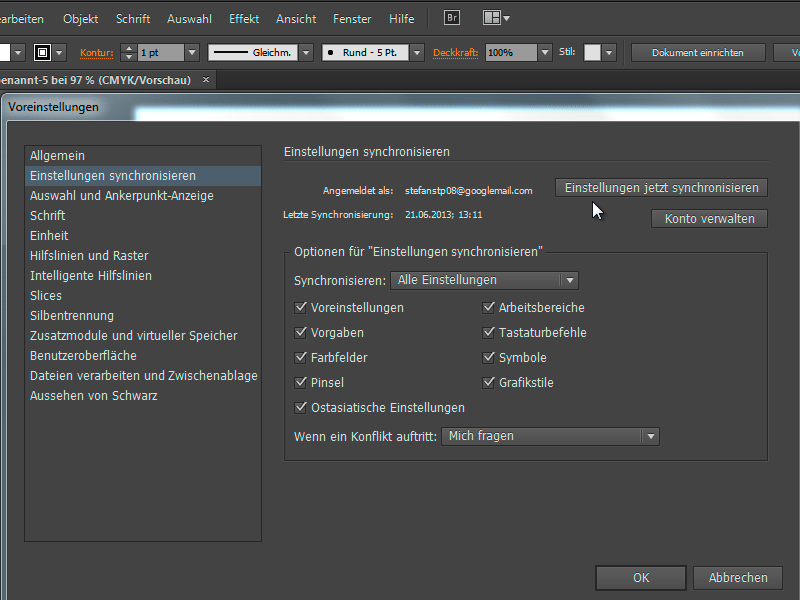Cancel the dialog with Abbrechen

(738, 578)
